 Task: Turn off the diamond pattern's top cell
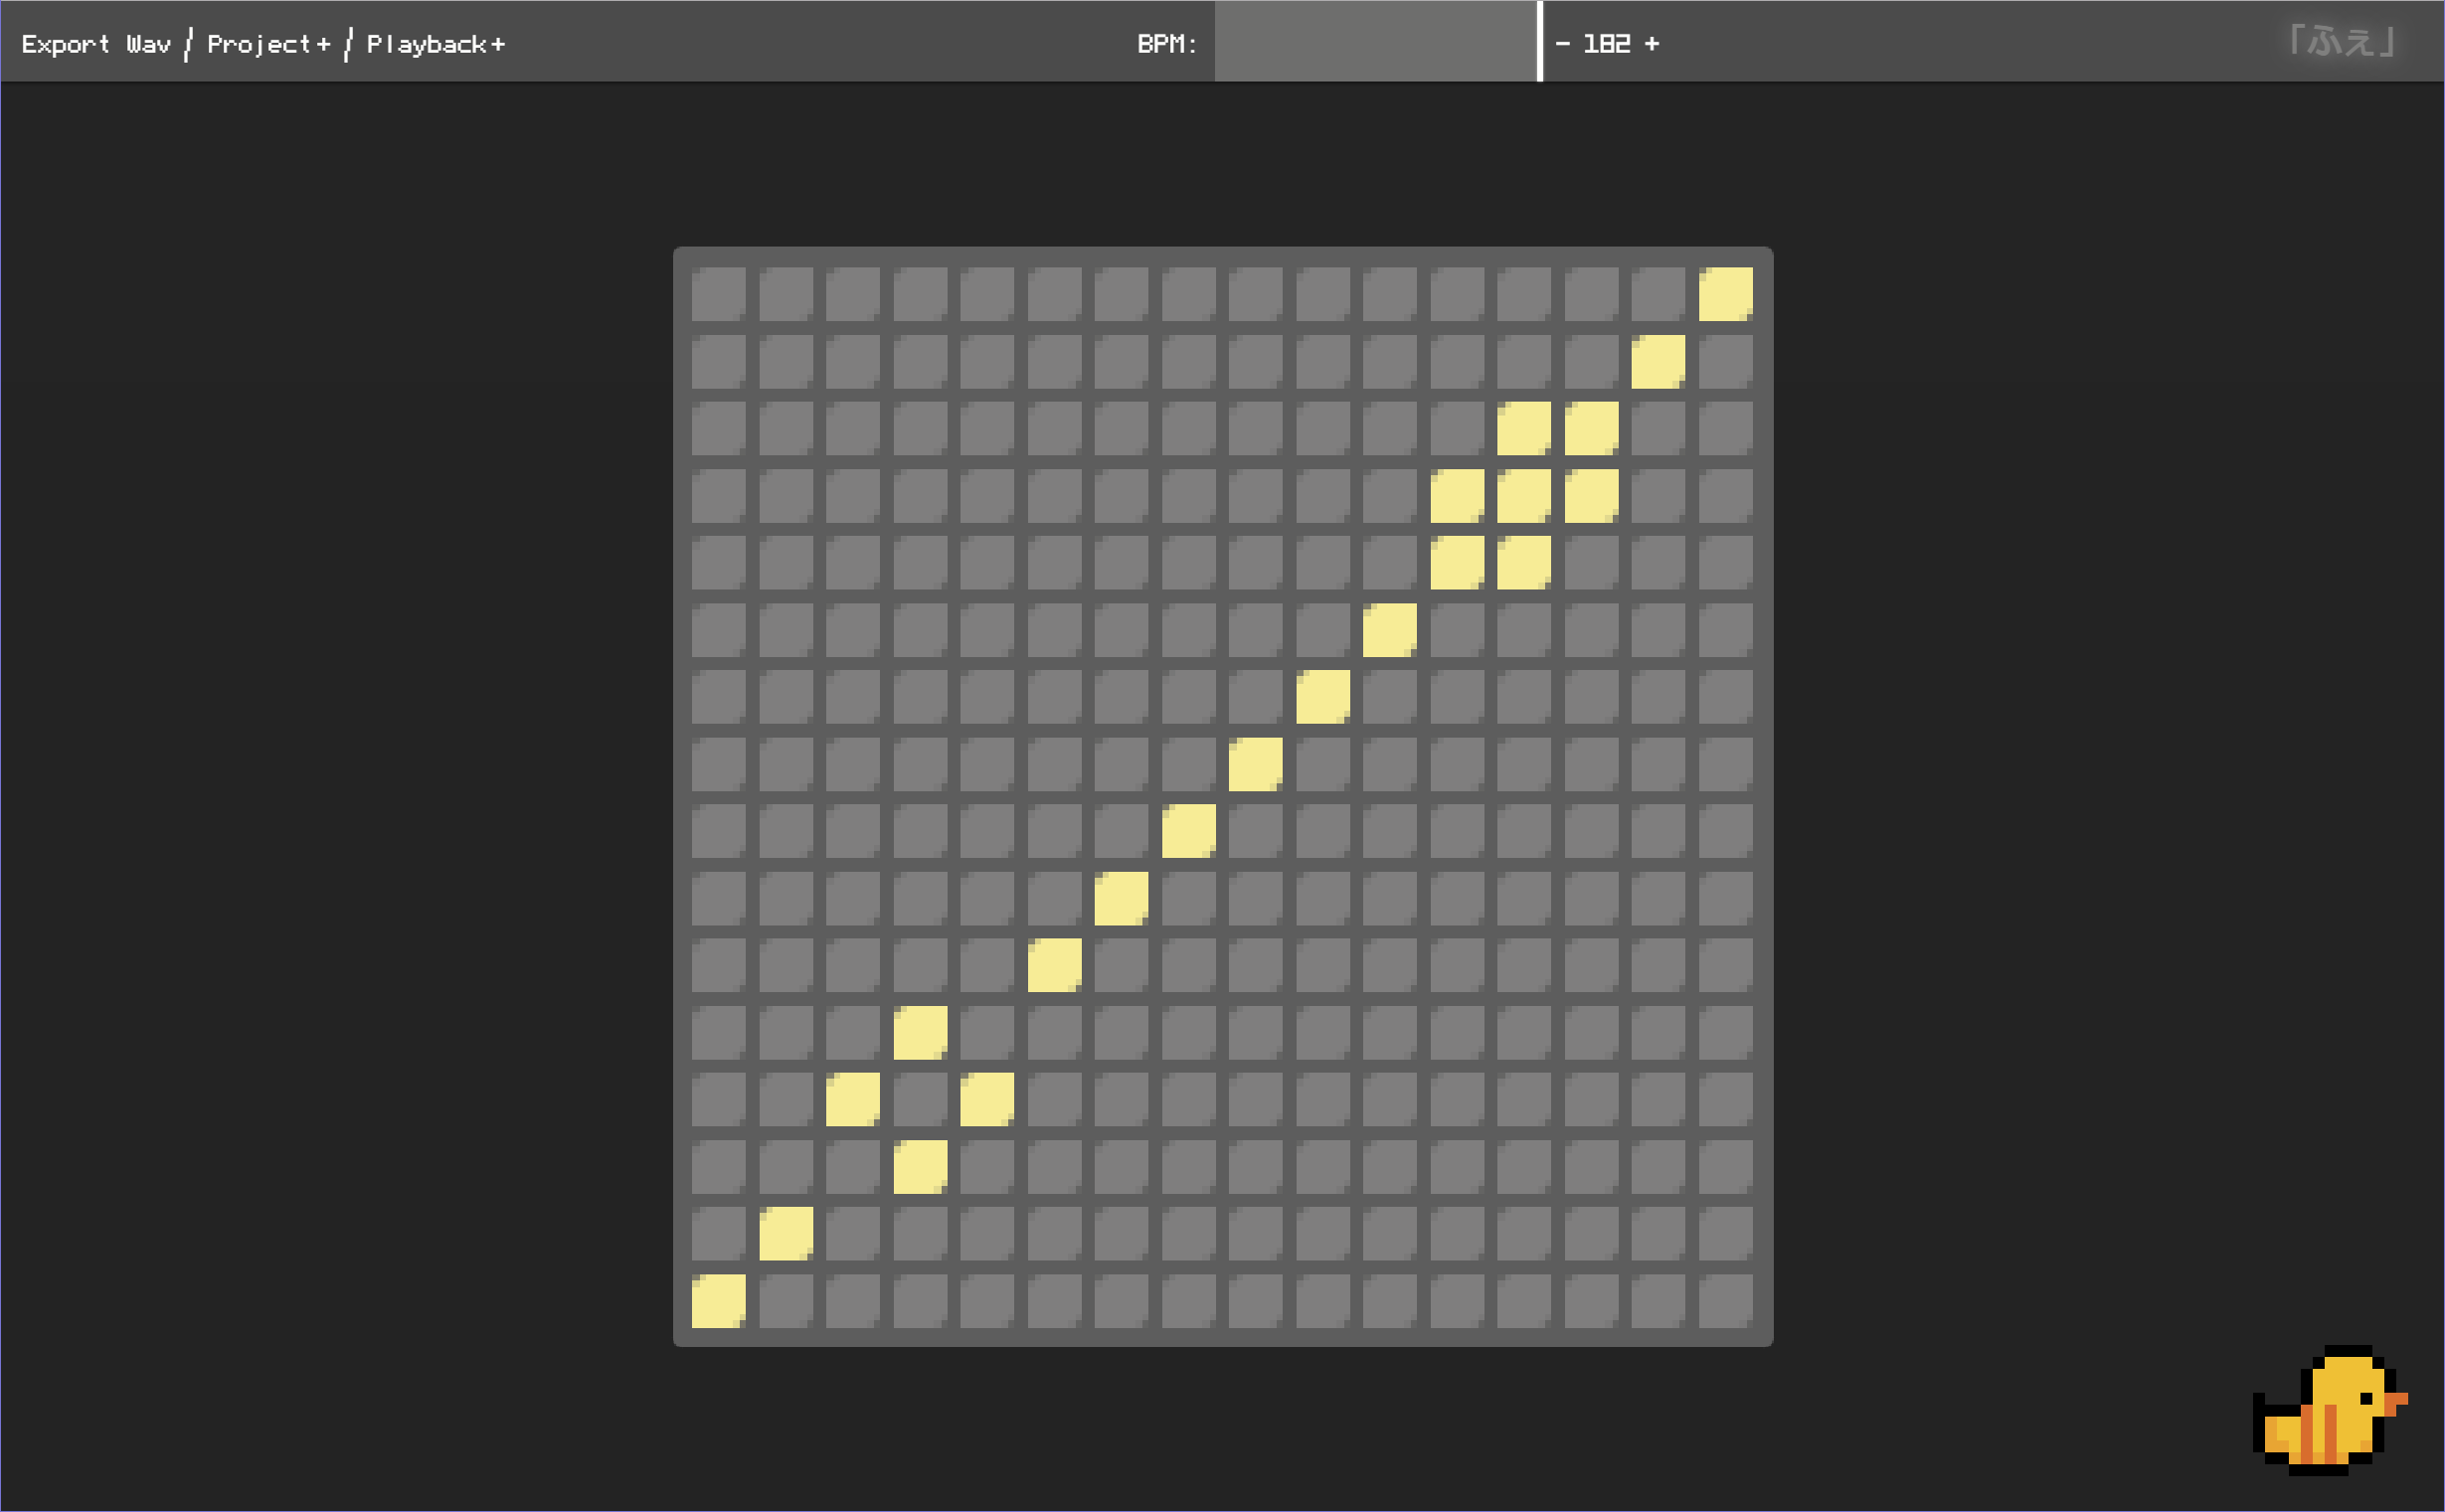coord(920,1032)
